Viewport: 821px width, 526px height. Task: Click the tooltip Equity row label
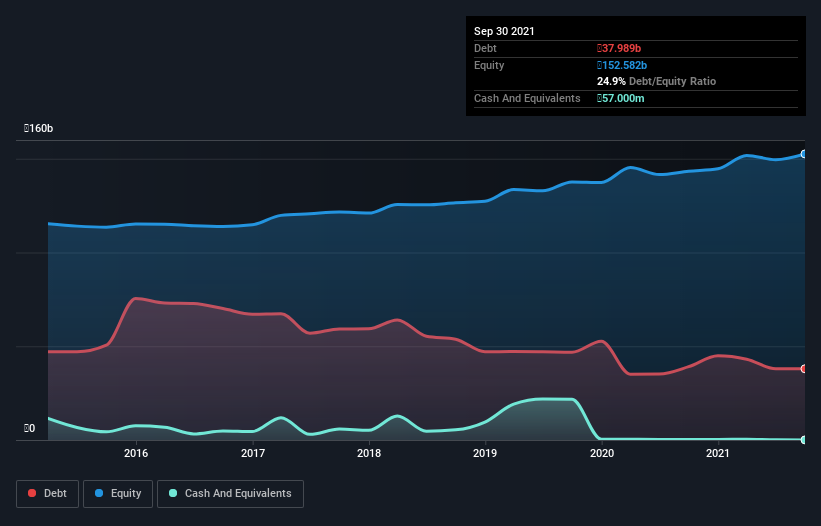tap(489, 65)
